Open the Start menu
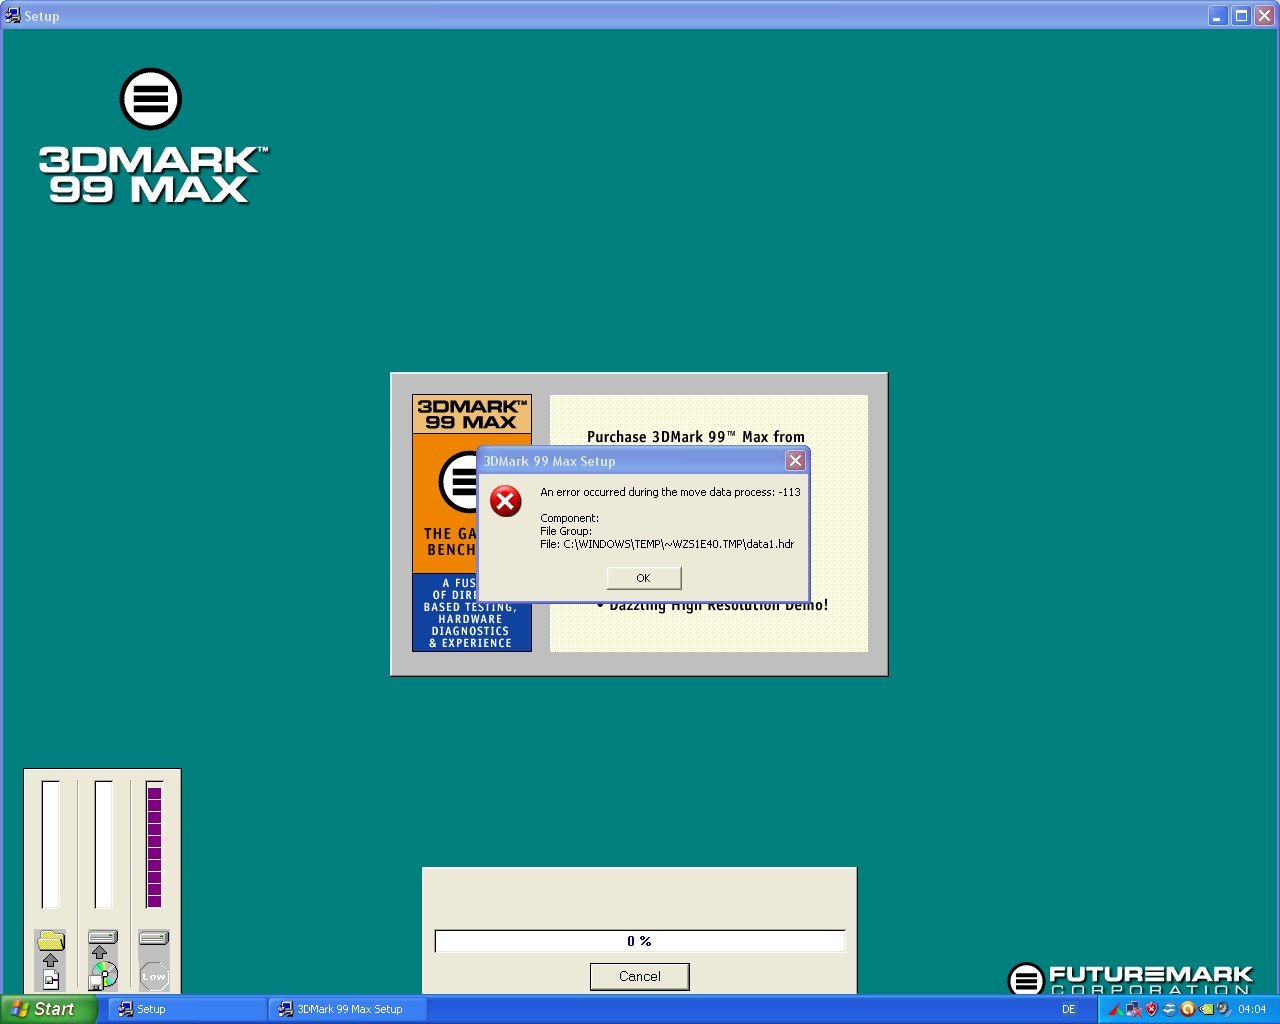The height and width of the screenshot is (1024, 1280). [x=48, y=1009]
